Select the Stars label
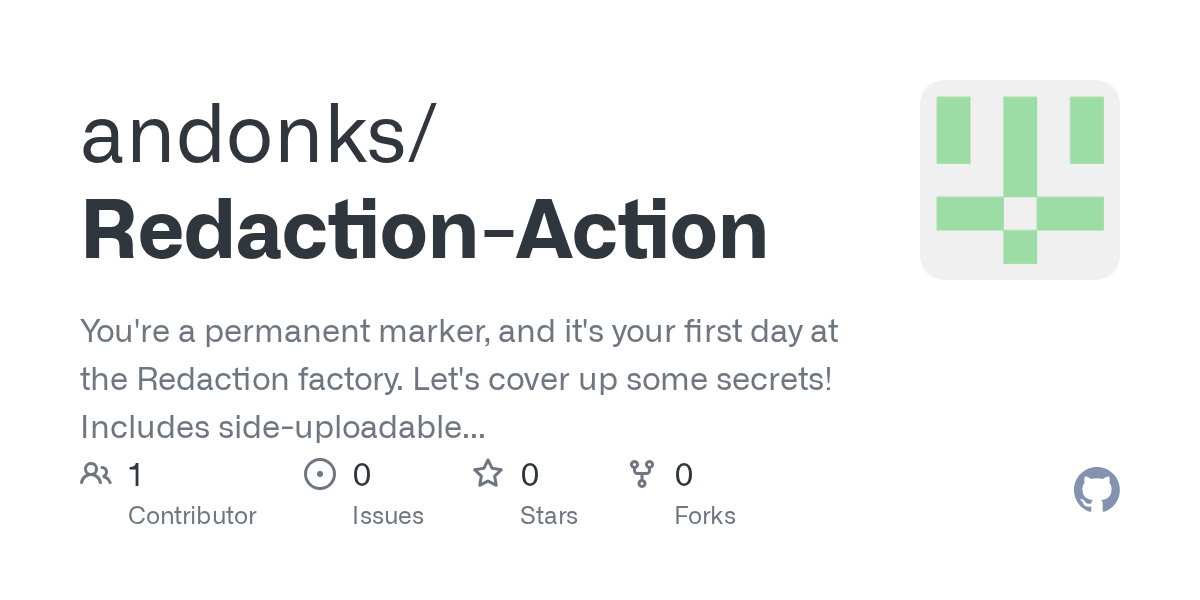 pos(549,516)
